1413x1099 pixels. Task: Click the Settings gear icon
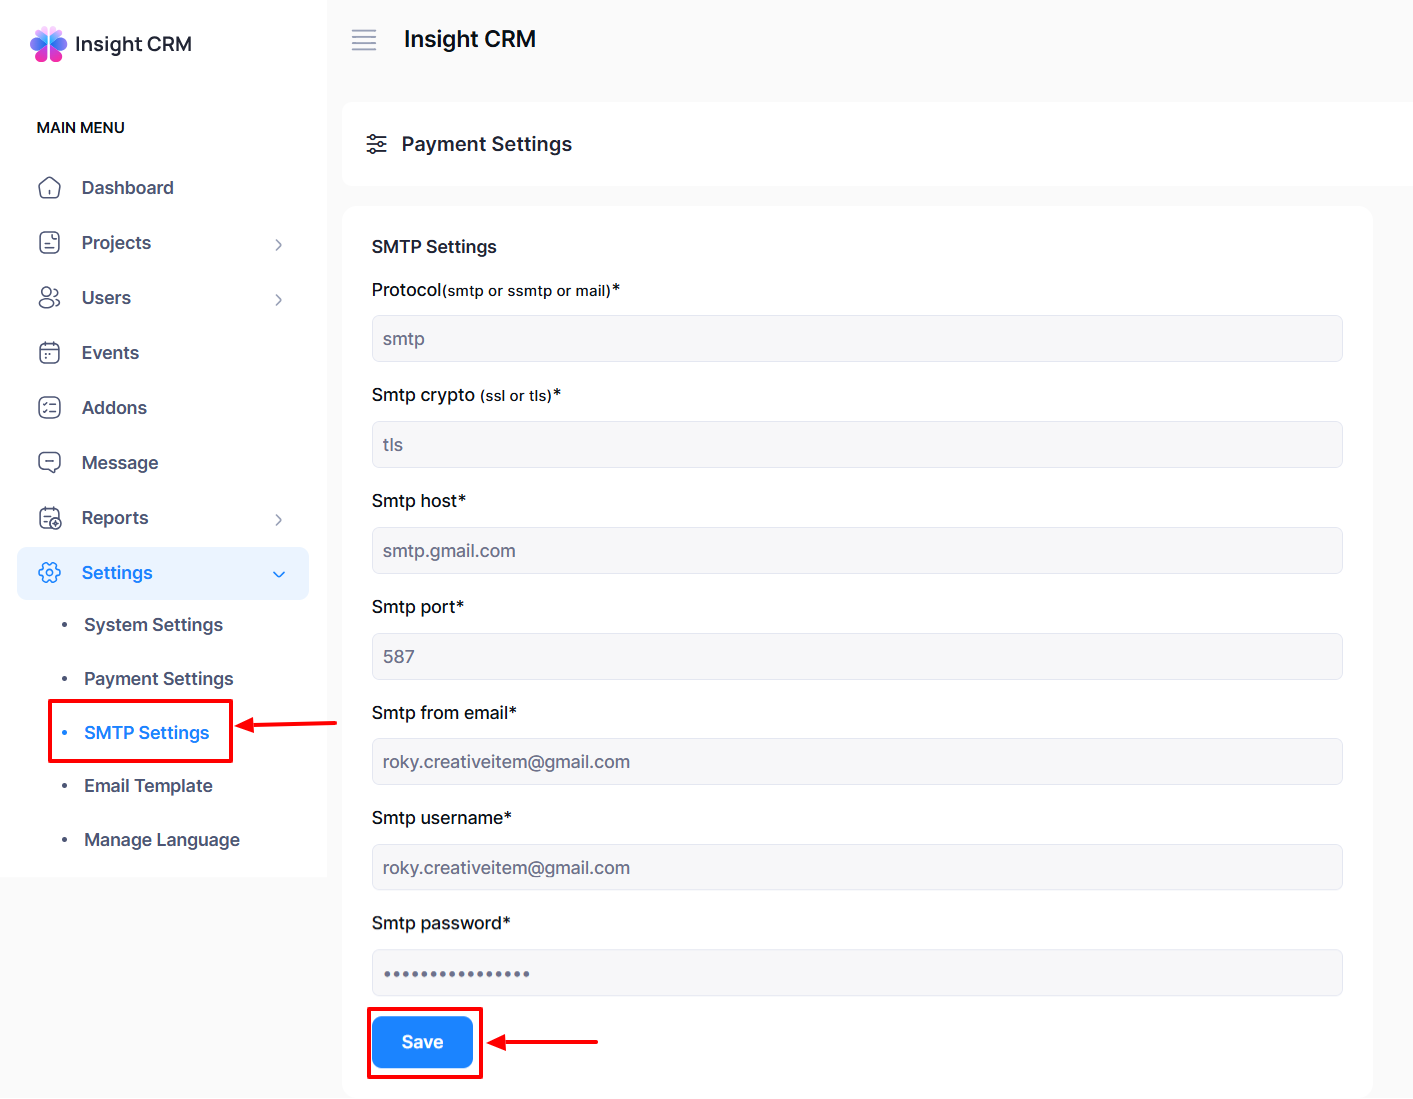49,573
